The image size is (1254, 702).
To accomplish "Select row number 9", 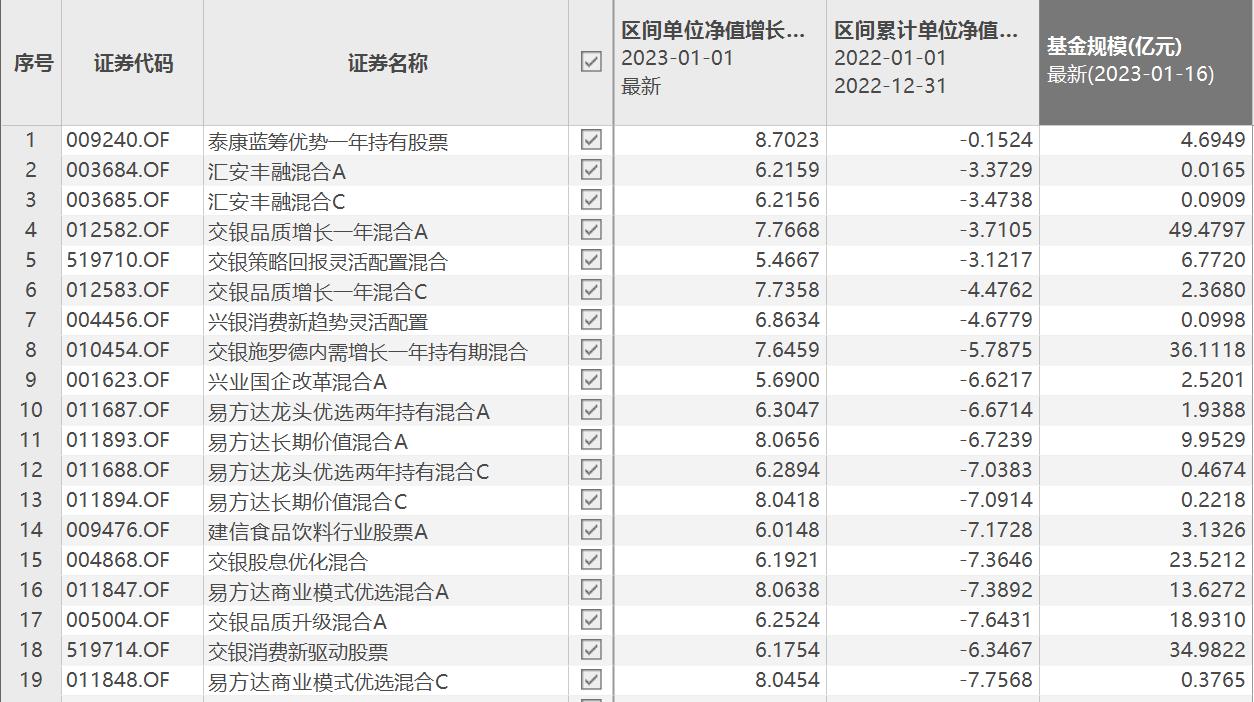I will coord(31,380).
